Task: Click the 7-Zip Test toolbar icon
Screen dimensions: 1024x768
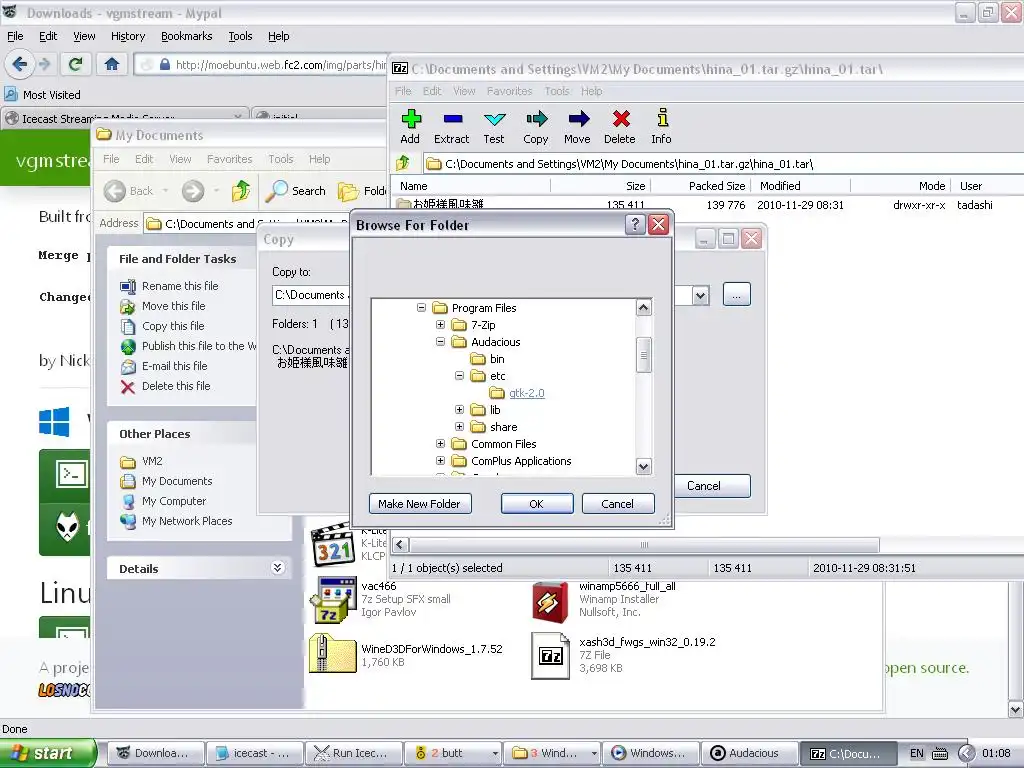Action: (x=494, y=120)
